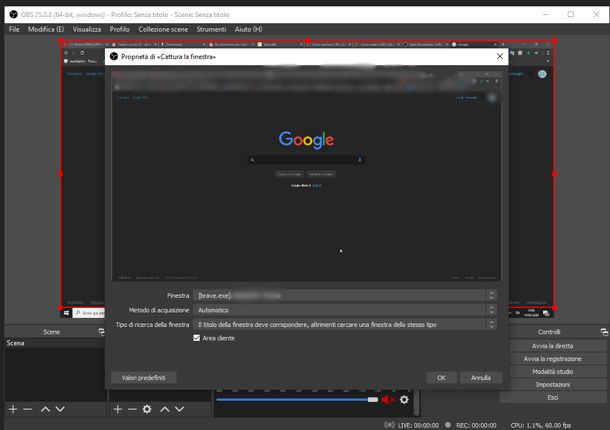Close the Cattura la finestra properties dialog

coord(500,56)
